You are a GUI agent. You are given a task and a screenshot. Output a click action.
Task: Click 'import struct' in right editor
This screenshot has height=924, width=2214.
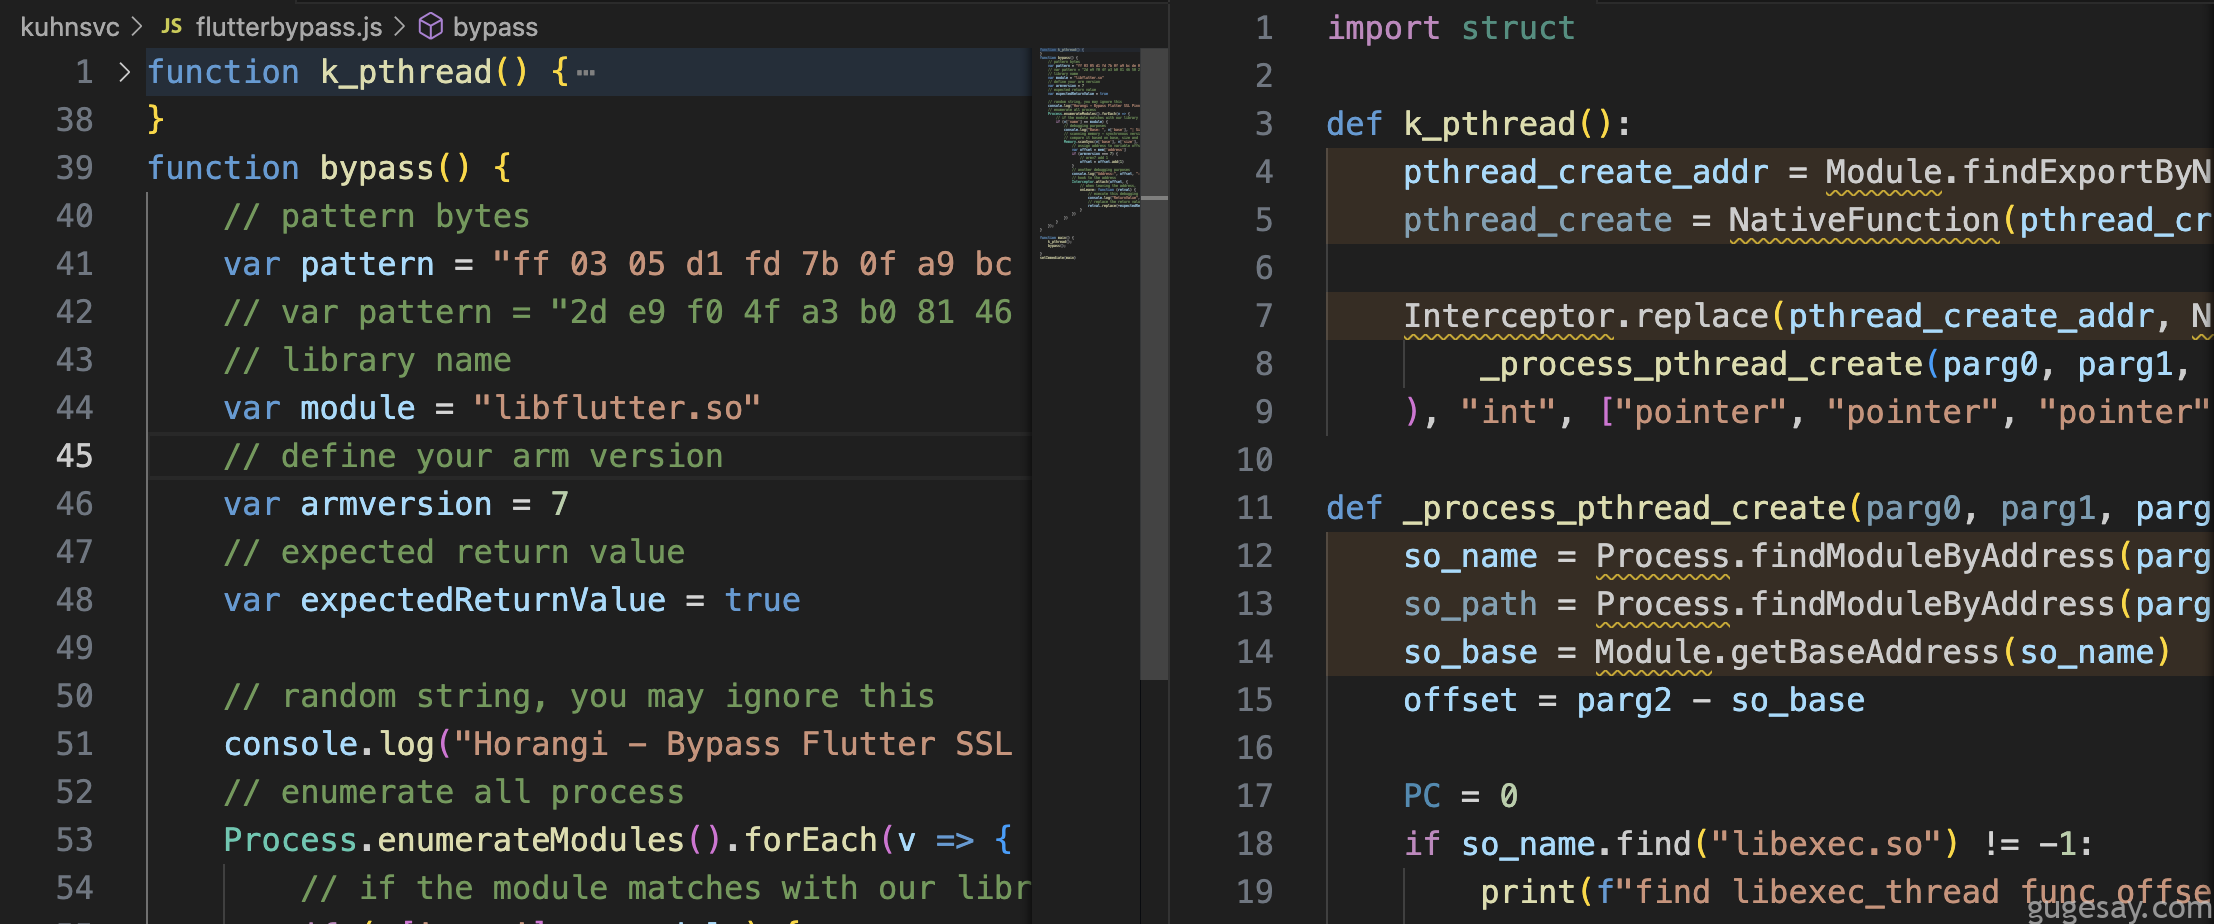[x=1451, y=28]
